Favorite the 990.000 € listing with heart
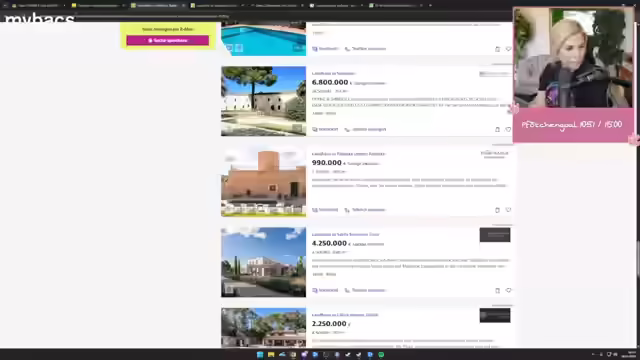This screenshot has width=640, height=360. tap(508, 210)
